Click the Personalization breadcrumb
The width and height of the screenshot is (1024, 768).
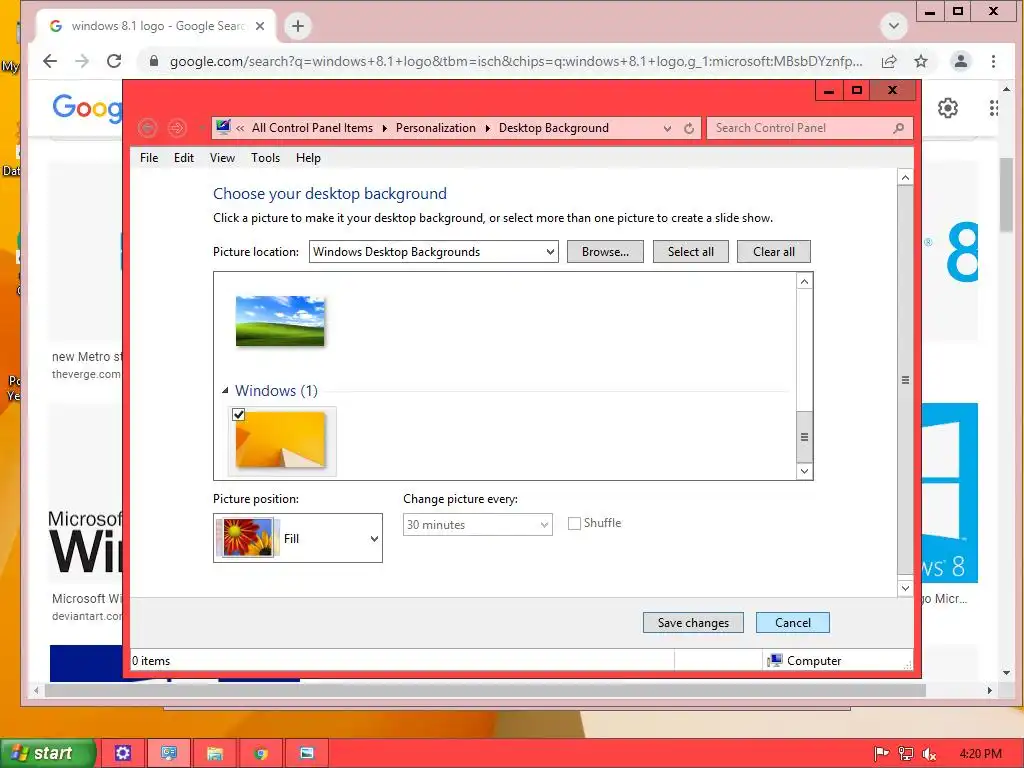(x=436, y=128)
